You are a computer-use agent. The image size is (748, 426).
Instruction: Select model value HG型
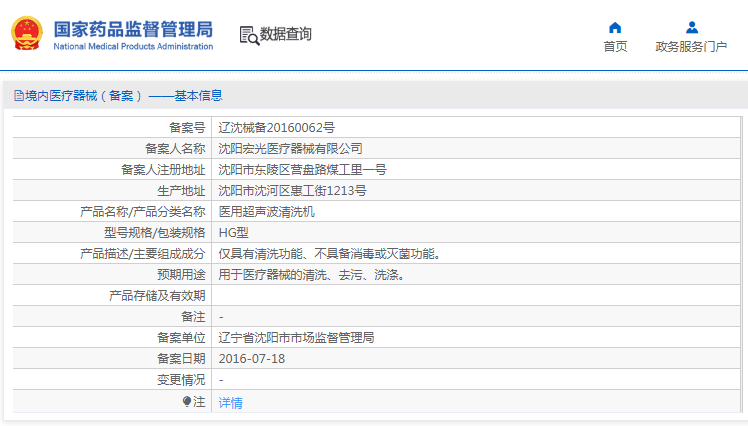pyautogui.click(x=233, y=233)
